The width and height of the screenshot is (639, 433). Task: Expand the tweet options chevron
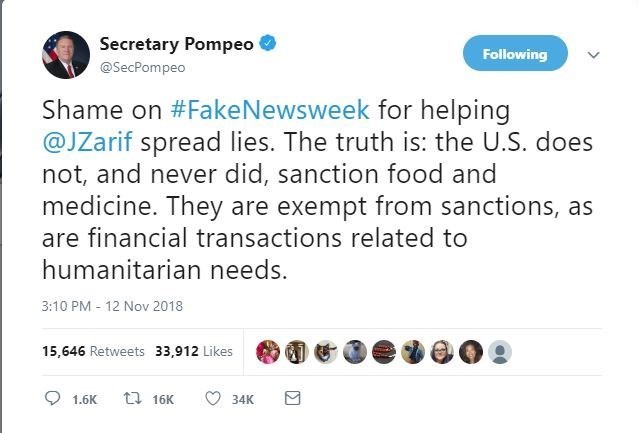pyautogui.click(x=593, y=54)
